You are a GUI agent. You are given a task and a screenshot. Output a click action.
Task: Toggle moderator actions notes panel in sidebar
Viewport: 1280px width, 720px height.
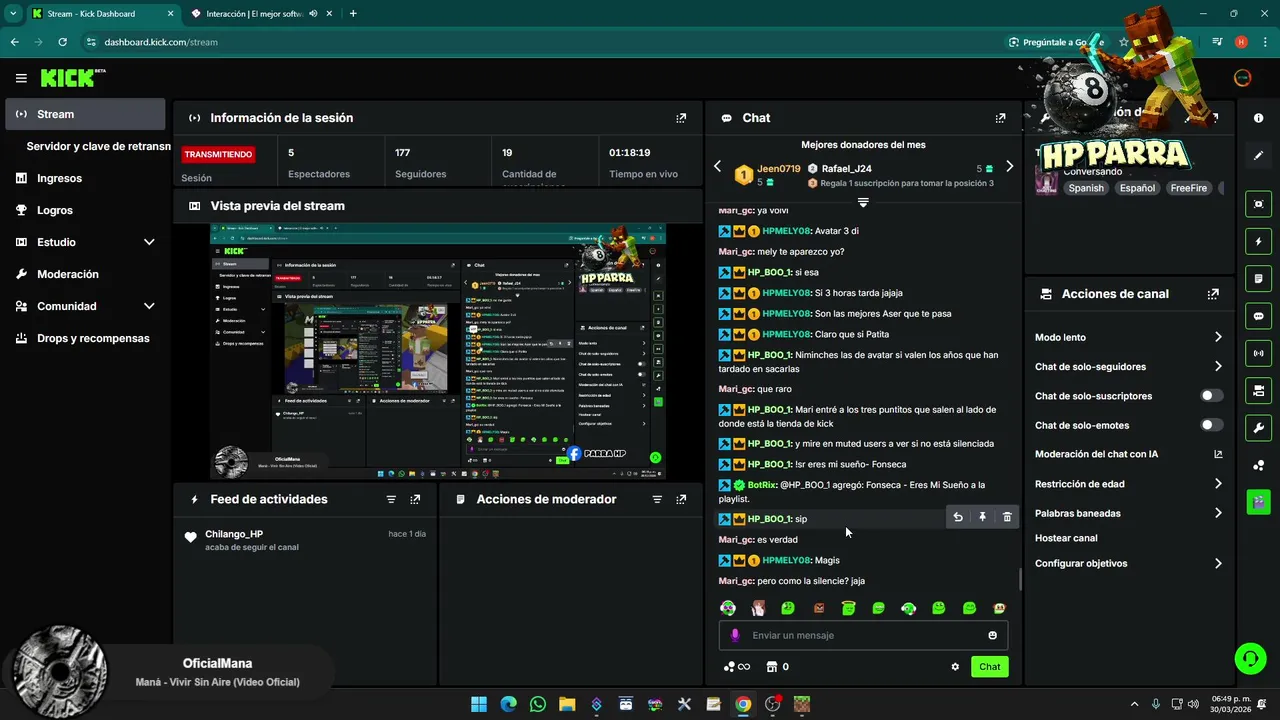[1258, 278]
